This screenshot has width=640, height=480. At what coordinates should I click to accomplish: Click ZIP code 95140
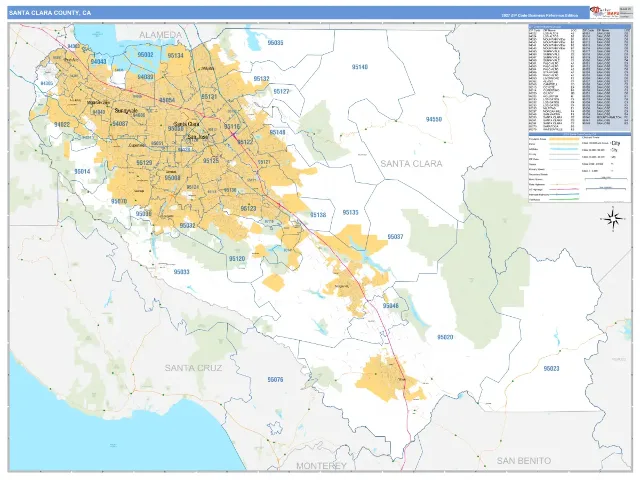360,67
